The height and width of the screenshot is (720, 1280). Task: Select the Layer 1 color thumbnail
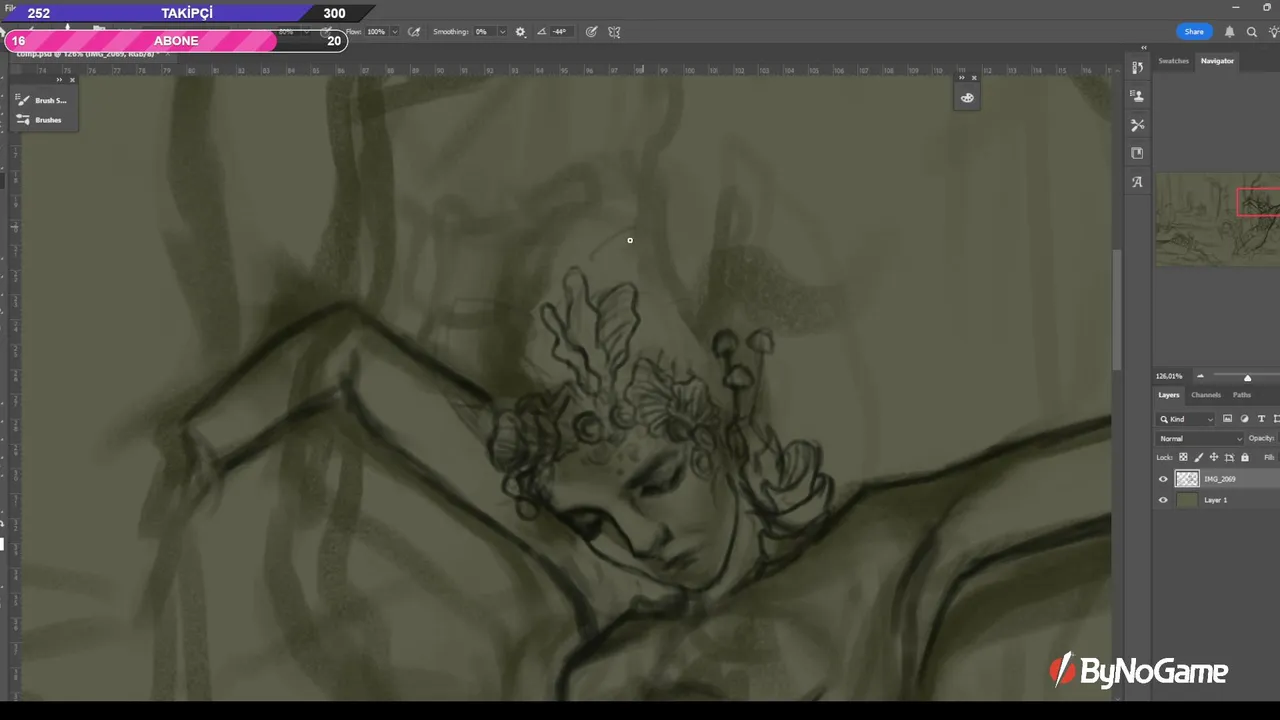point(1187,500)
